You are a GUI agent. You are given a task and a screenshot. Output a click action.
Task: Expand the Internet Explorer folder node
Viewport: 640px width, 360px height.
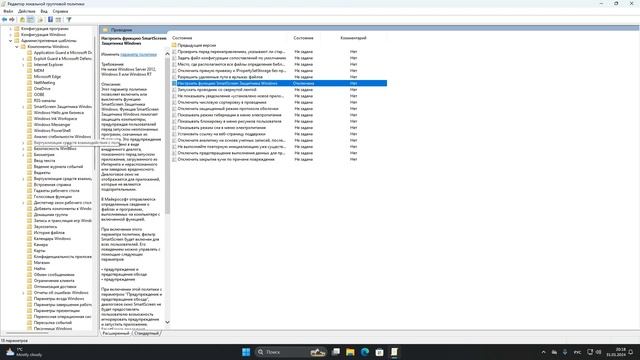point(23,64)
